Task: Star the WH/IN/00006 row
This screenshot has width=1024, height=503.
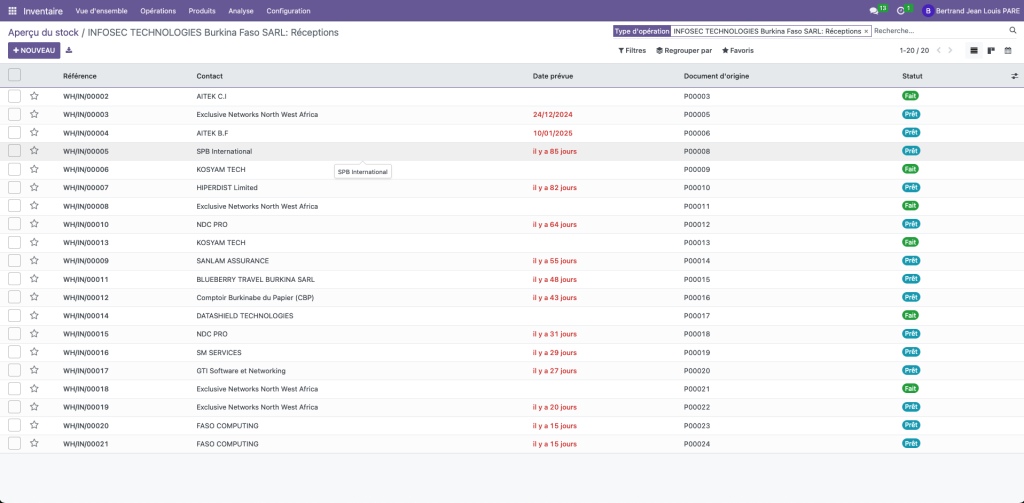Action: coord(34,169)
